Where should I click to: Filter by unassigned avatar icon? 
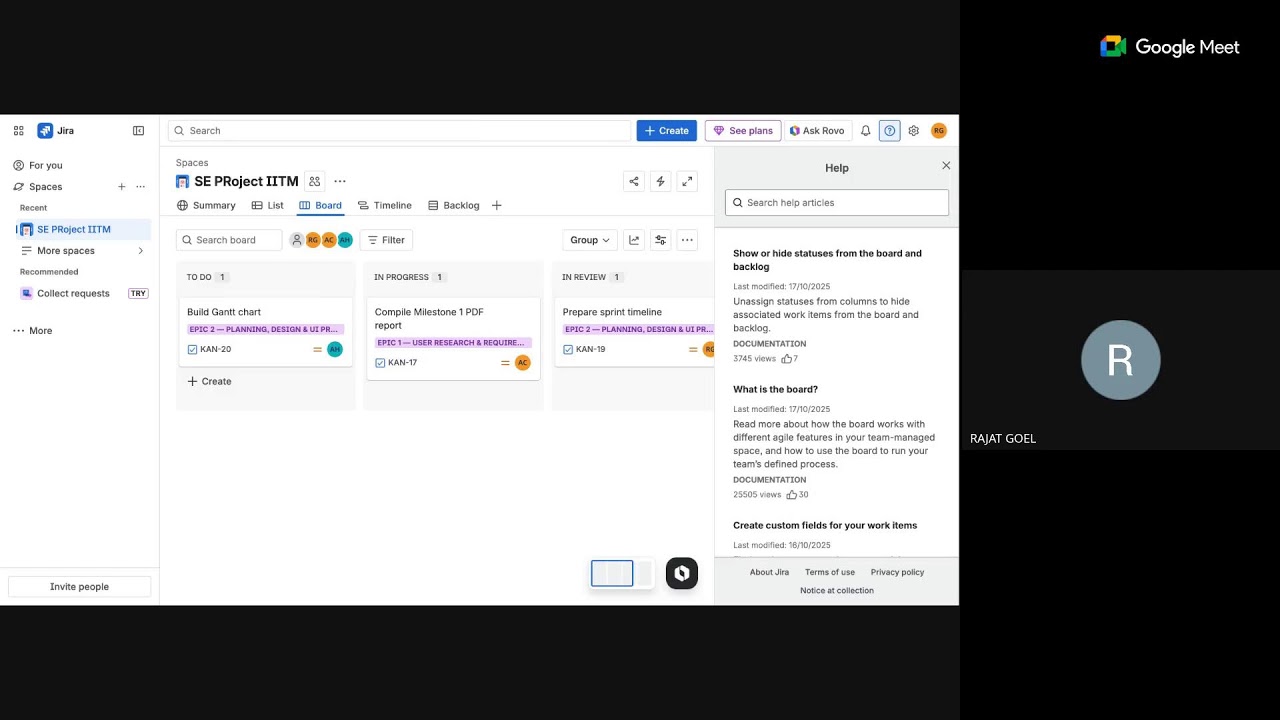[297, 240]
